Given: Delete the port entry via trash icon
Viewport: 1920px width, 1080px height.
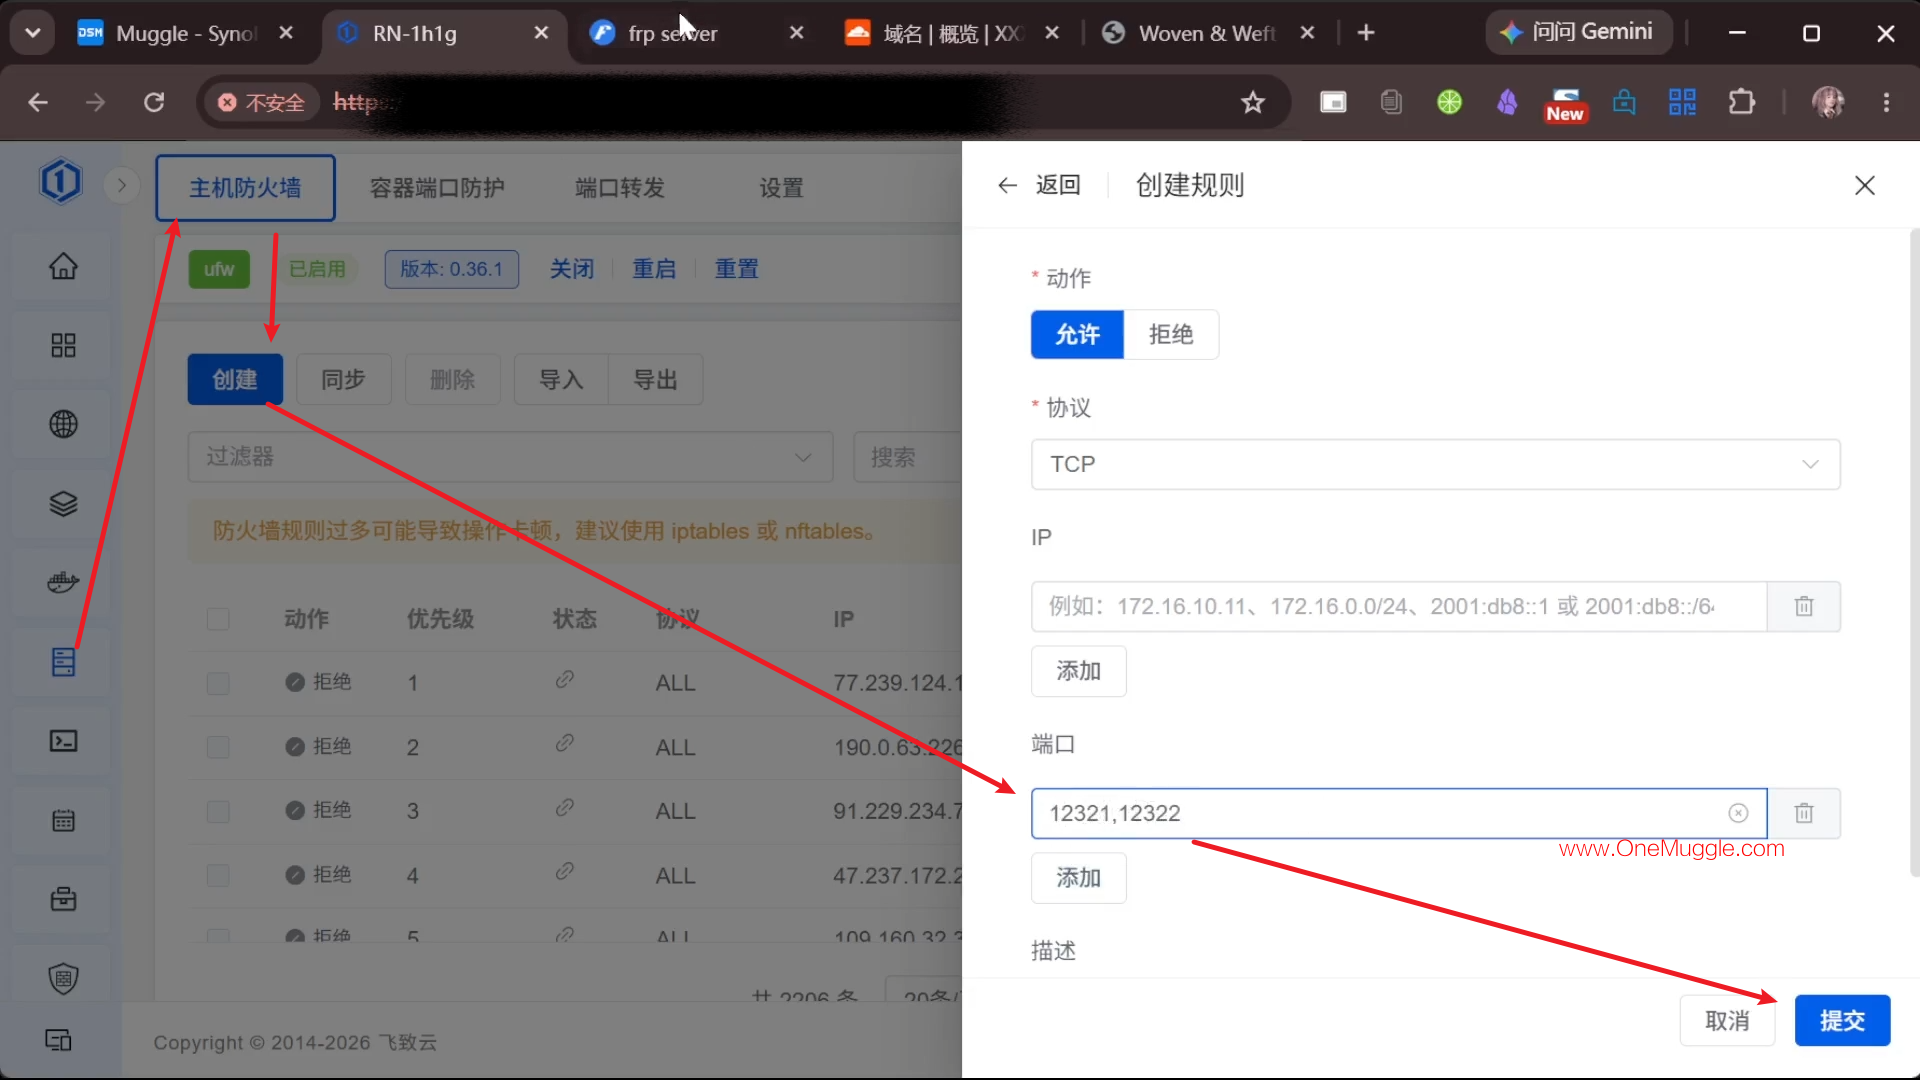Looking at the screenshot, I should [1804, 813].
